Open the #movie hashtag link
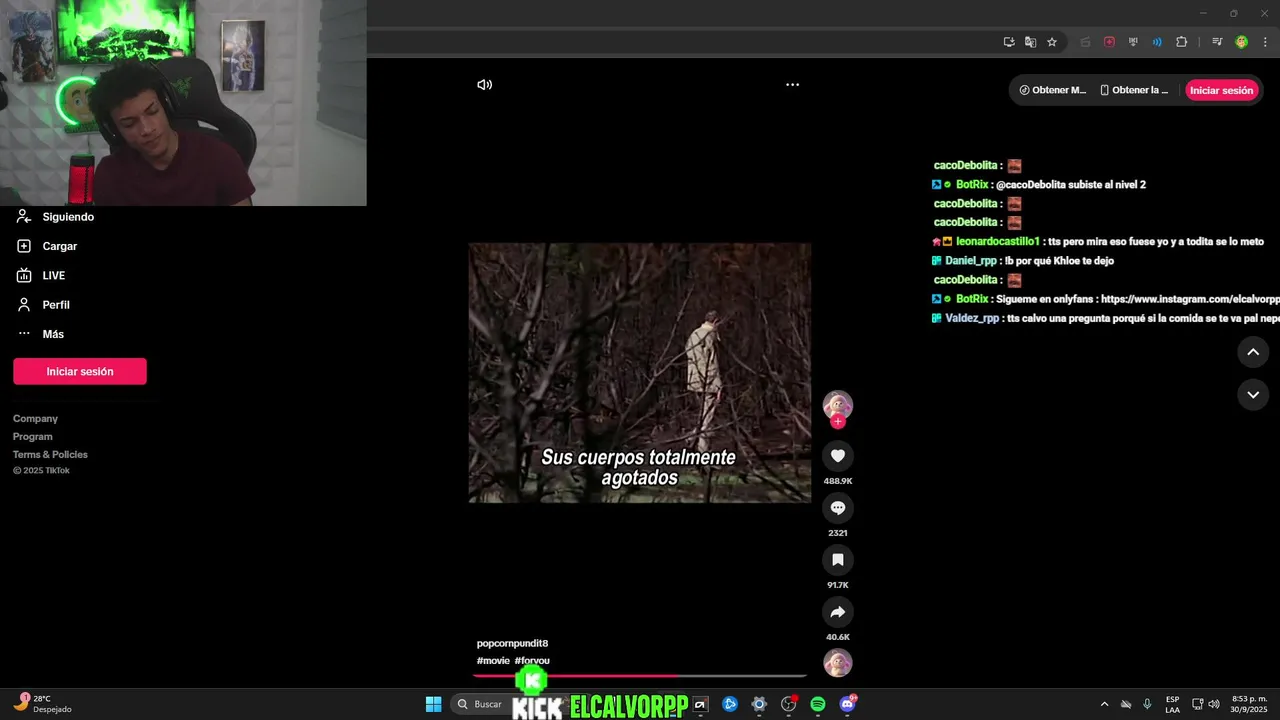 pos(493,661)
